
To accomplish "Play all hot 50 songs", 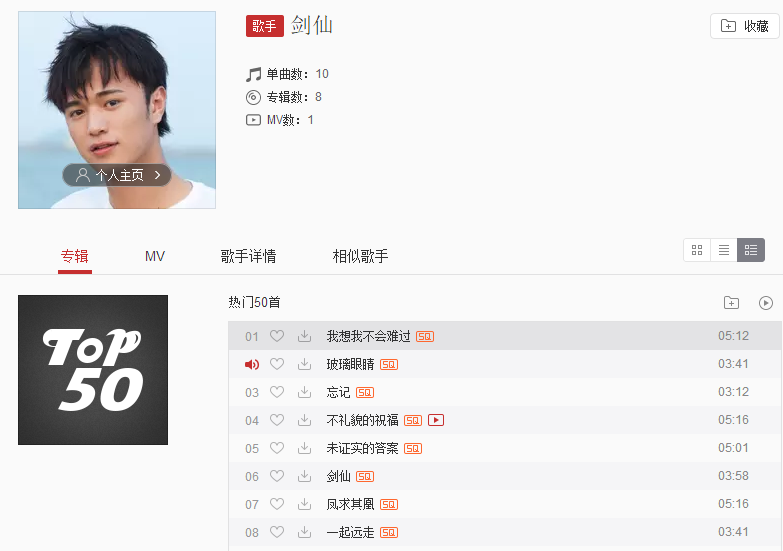I will 766,303.
